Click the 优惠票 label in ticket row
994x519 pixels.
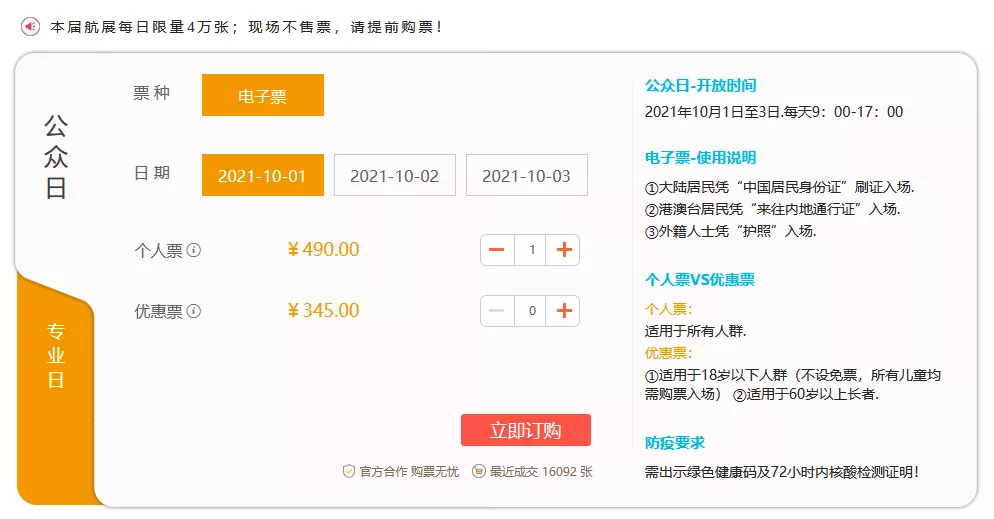point(158,311)
